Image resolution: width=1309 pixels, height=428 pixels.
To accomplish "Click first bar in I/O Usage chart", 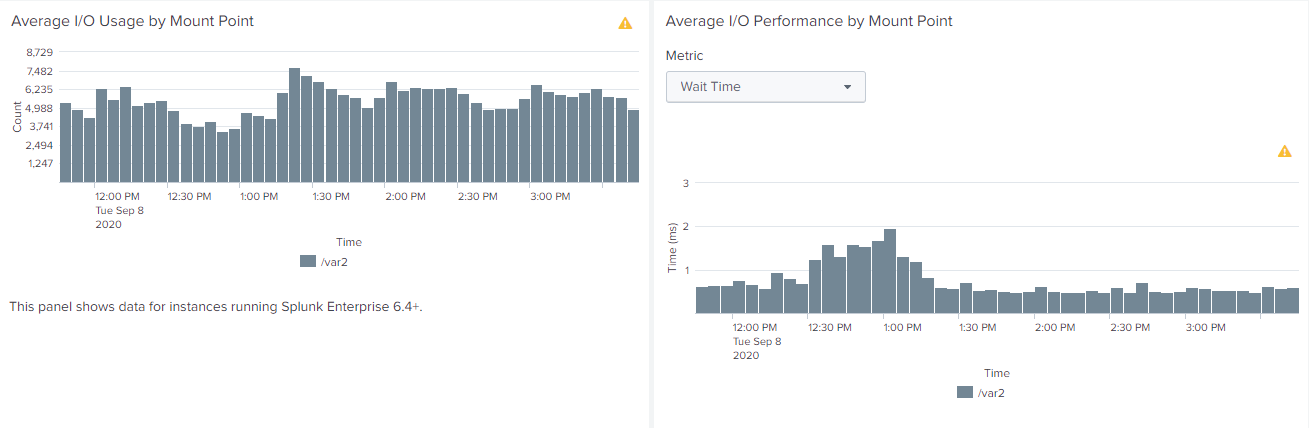I will tap(66, 142).
